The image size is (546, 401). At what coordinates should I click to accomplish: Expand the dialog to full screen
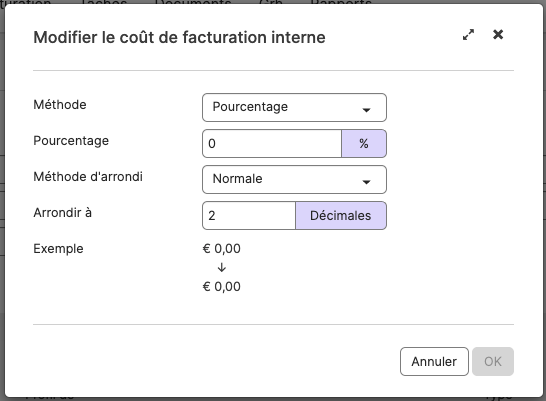coord(468,34)
